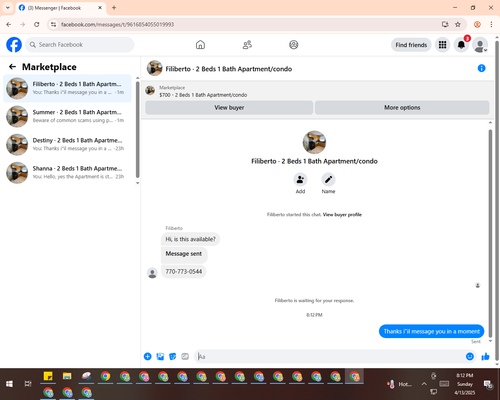Open the Filiberto conversation in the list
Viewport: 500px width, 400px height.
[67, 88]
